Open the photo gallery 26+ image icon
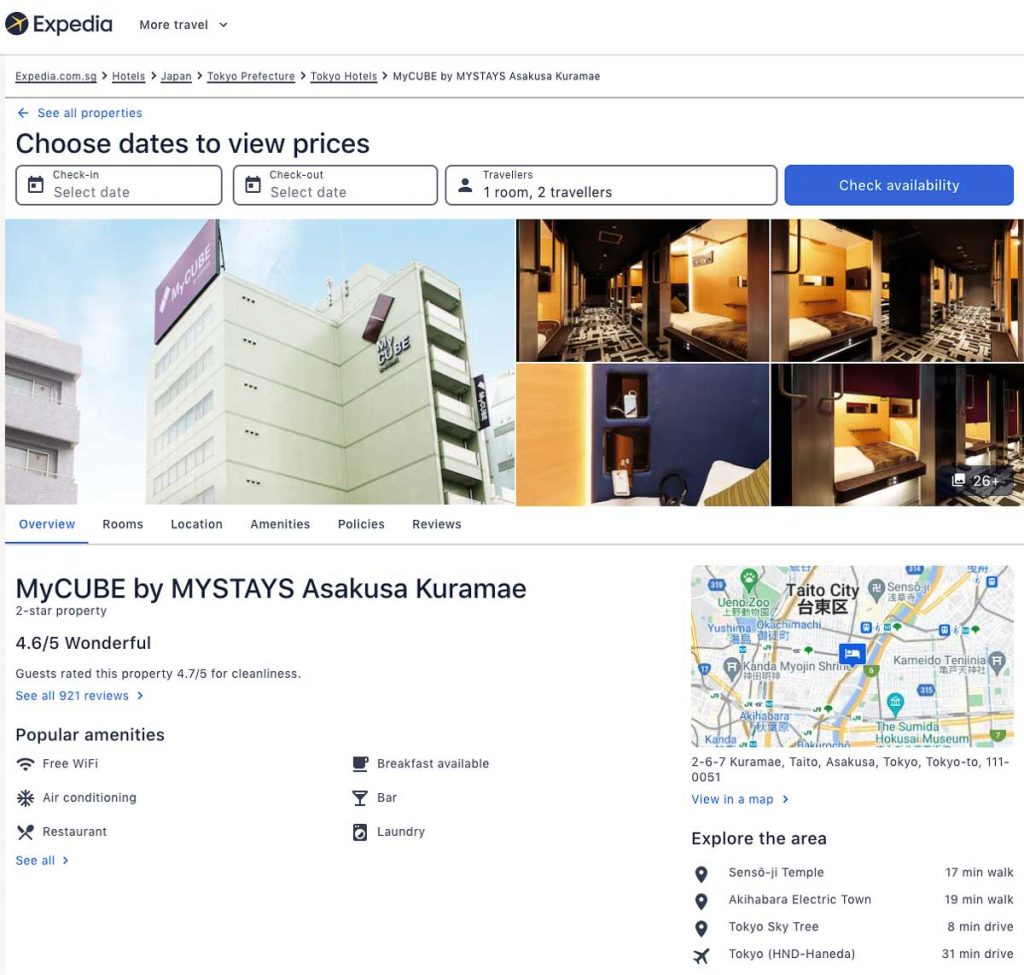The width and height of the screenshot is (1024, 975). click(x=958, y=480)
